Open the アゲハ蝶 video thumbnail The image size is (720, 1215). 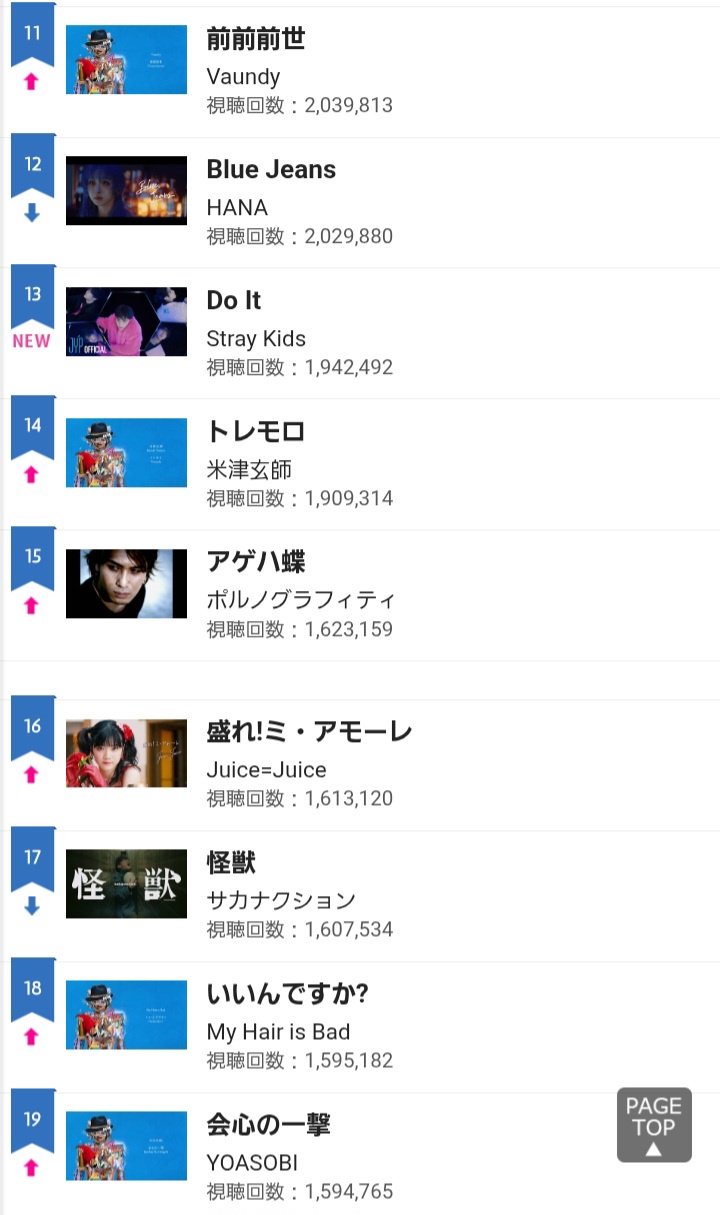(126, 583)
